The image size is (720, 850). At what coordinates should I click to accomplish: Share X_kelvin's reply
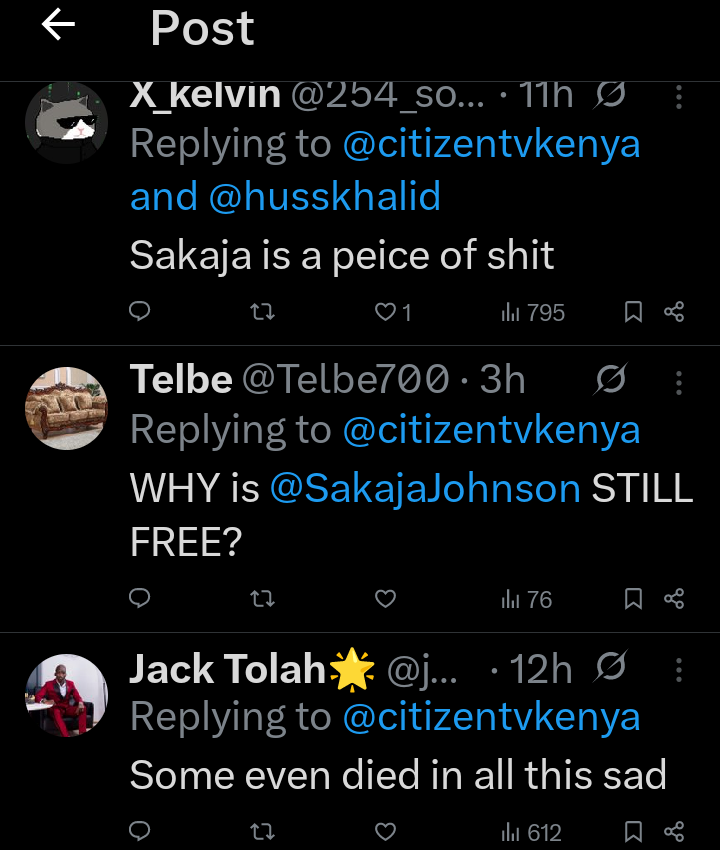click(x=674, y=312)
